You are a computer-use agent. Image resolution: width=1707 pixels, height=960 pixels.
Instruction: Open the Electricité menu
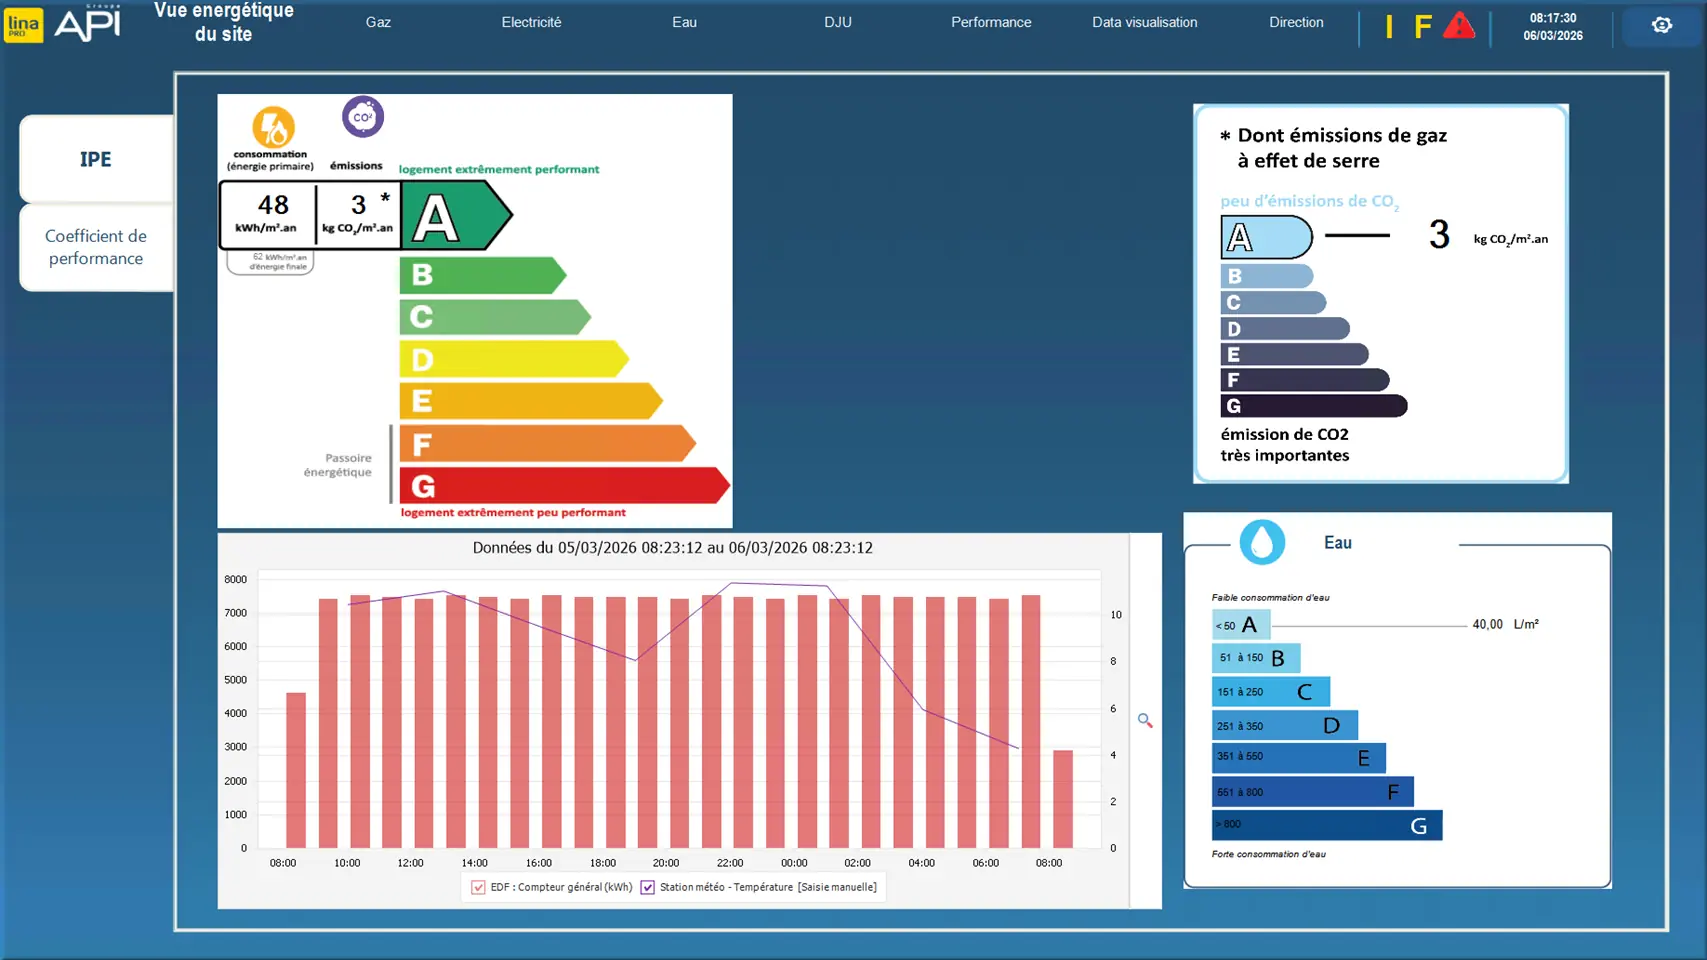coord(531,22)
